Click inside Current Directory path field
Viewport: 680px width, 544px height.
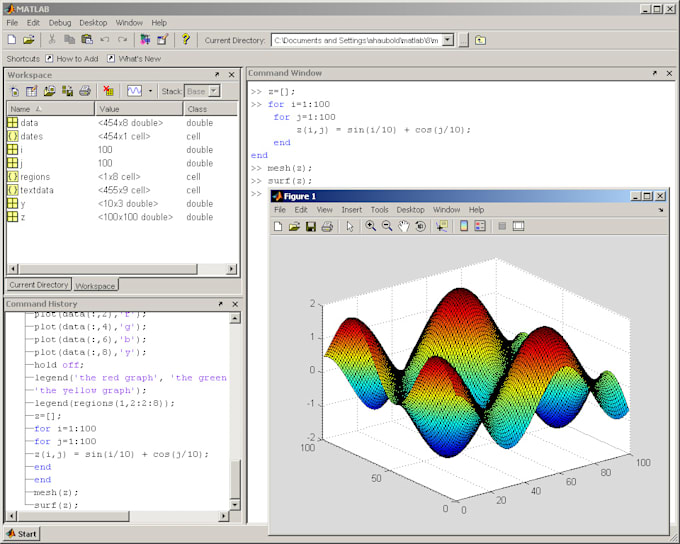[x=357, y=40]
